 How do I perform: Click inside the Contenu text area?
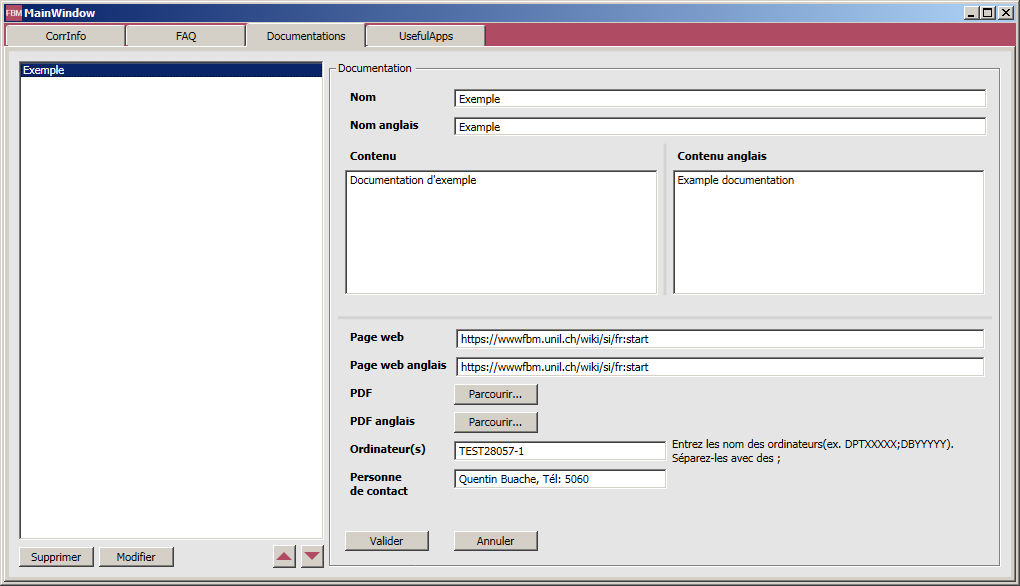501,232
